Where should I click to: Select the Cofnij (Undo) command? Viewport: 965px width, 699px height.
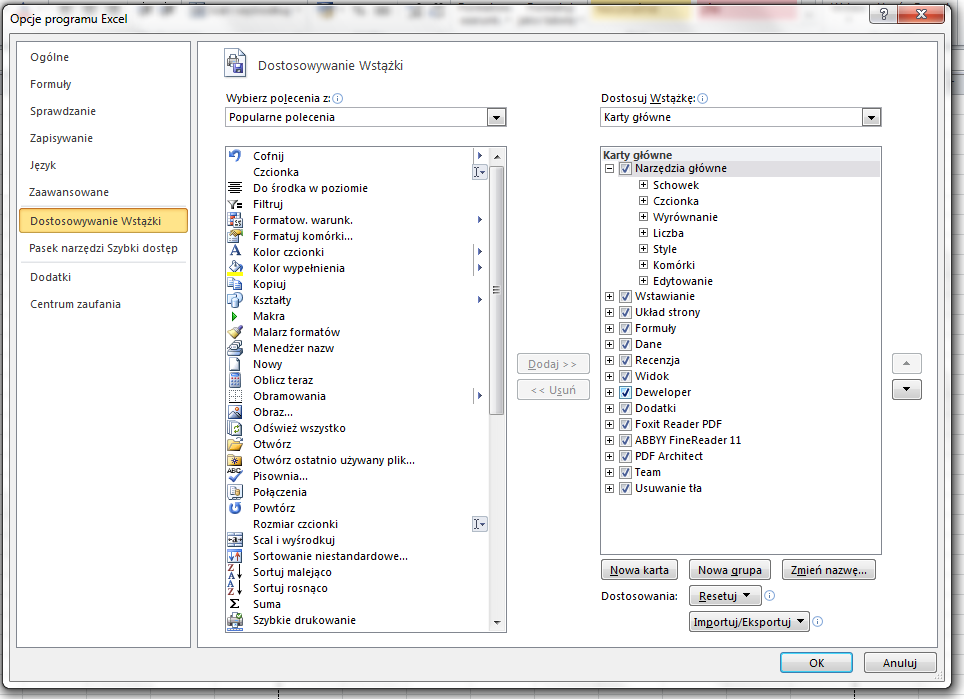coord(270,155)
